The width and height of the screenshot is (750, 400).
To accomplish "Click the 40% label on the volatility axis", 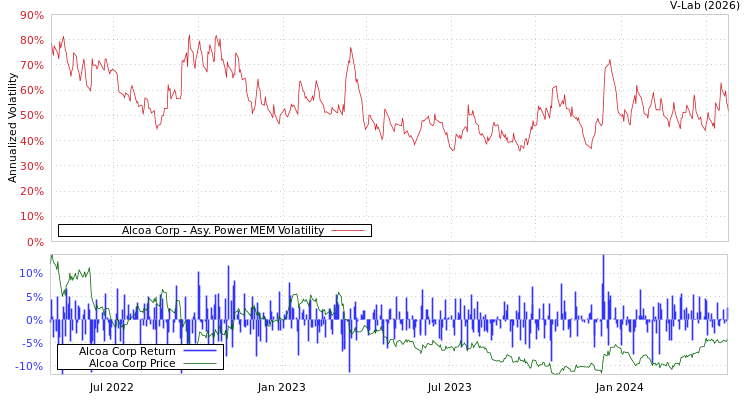I will [x=31, y=141].
